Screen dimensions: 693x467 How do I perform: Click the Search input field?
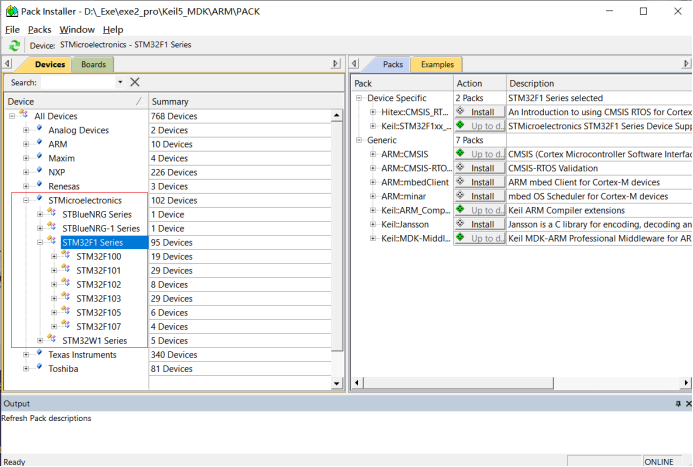78,82
